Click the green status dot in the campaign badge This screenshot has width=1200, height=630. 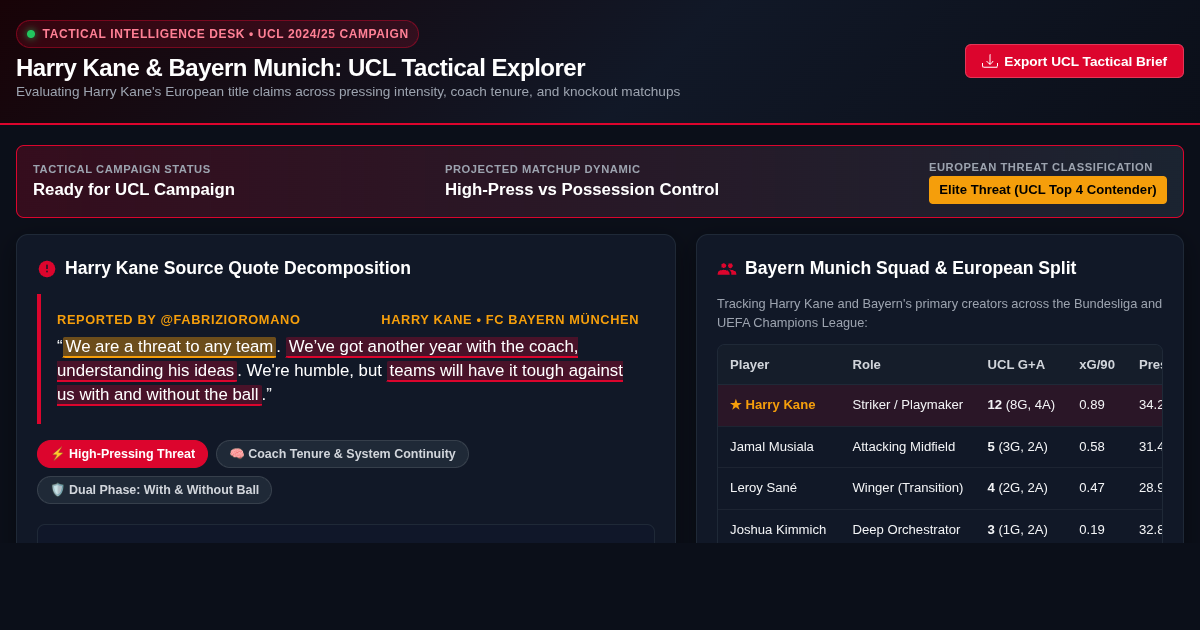coord(31,34)
